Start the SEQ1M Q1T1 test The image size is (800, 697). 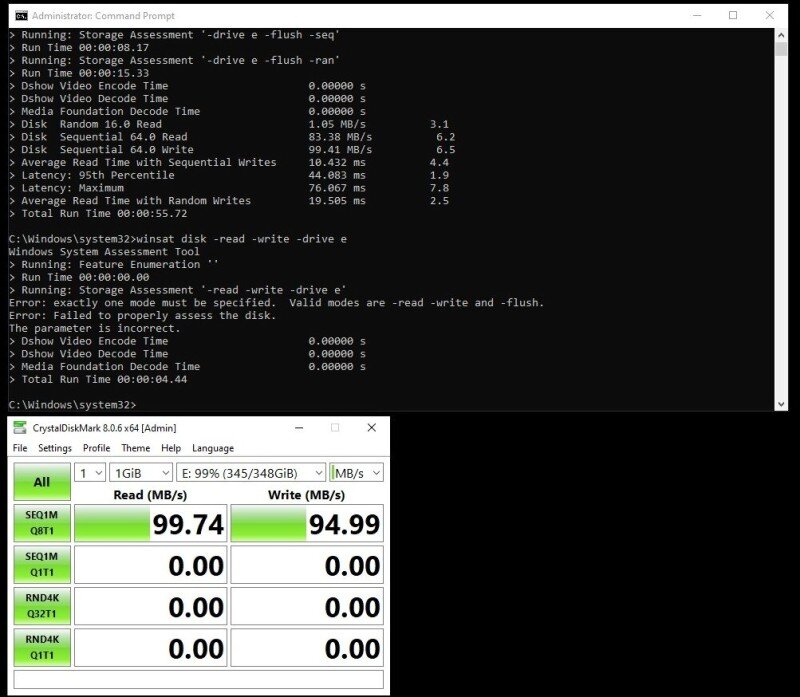pos(42,564)
